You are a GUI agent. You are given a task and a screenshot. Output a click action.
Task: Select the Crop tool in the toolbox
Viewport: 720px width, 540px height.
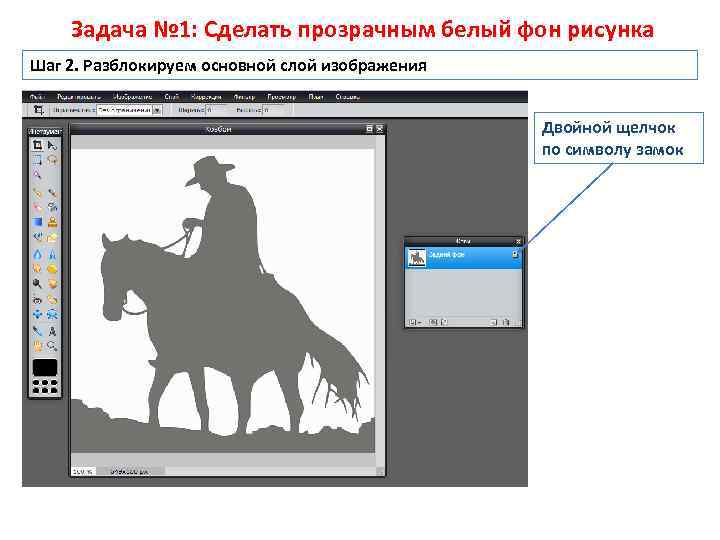tap(38, 146)
